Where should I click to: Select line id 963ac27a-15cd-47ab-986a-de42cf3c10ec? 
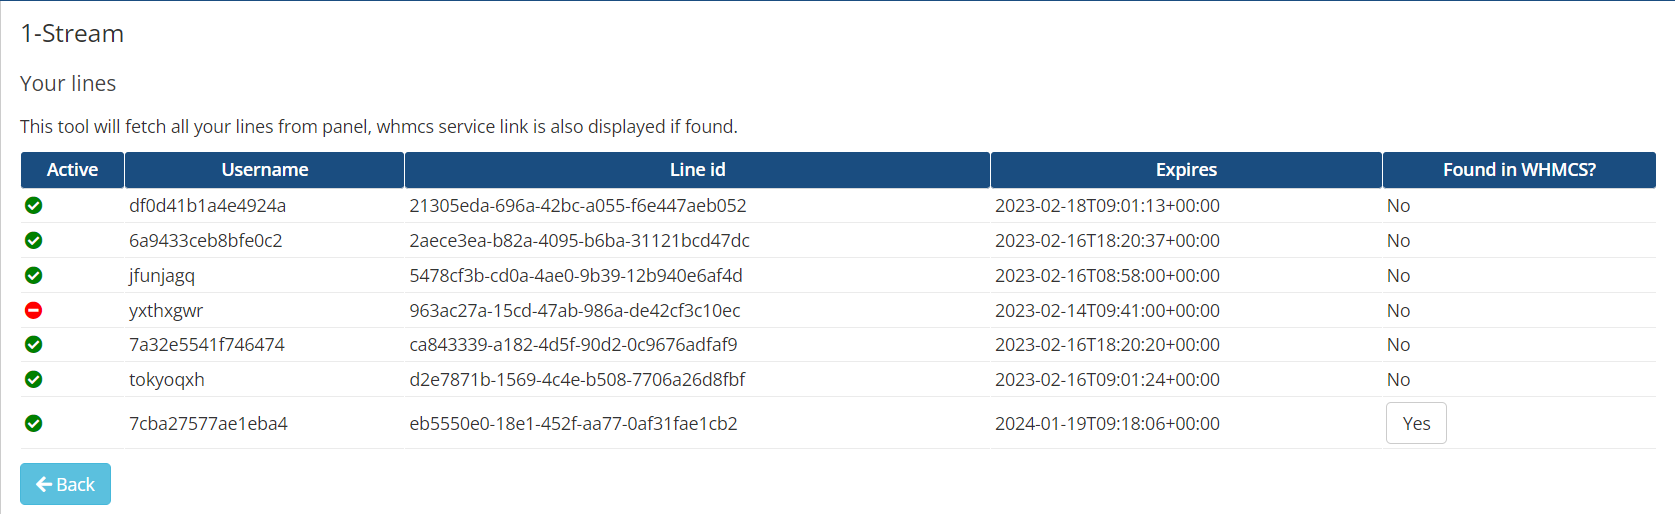(x=575, y=310)
